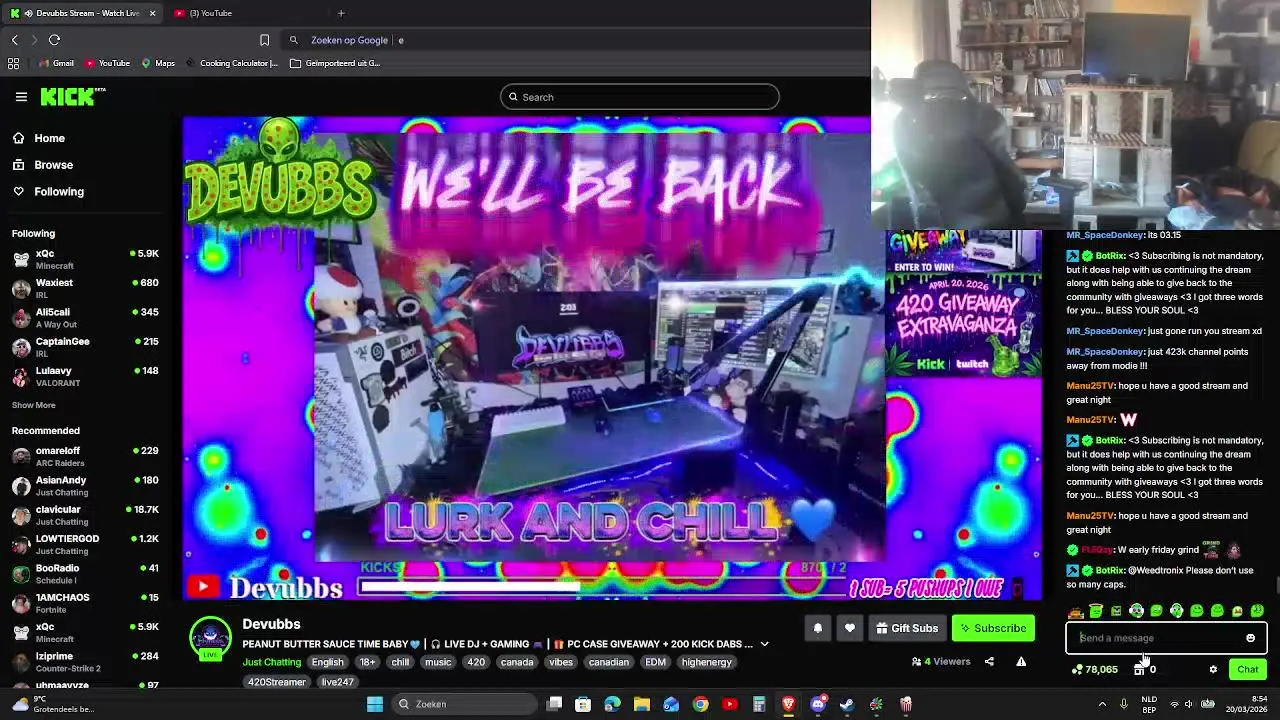Click the Just Chatting category link
This screenshot has width=1280, height=720.
pyautogui.click(x=271, y=662)
